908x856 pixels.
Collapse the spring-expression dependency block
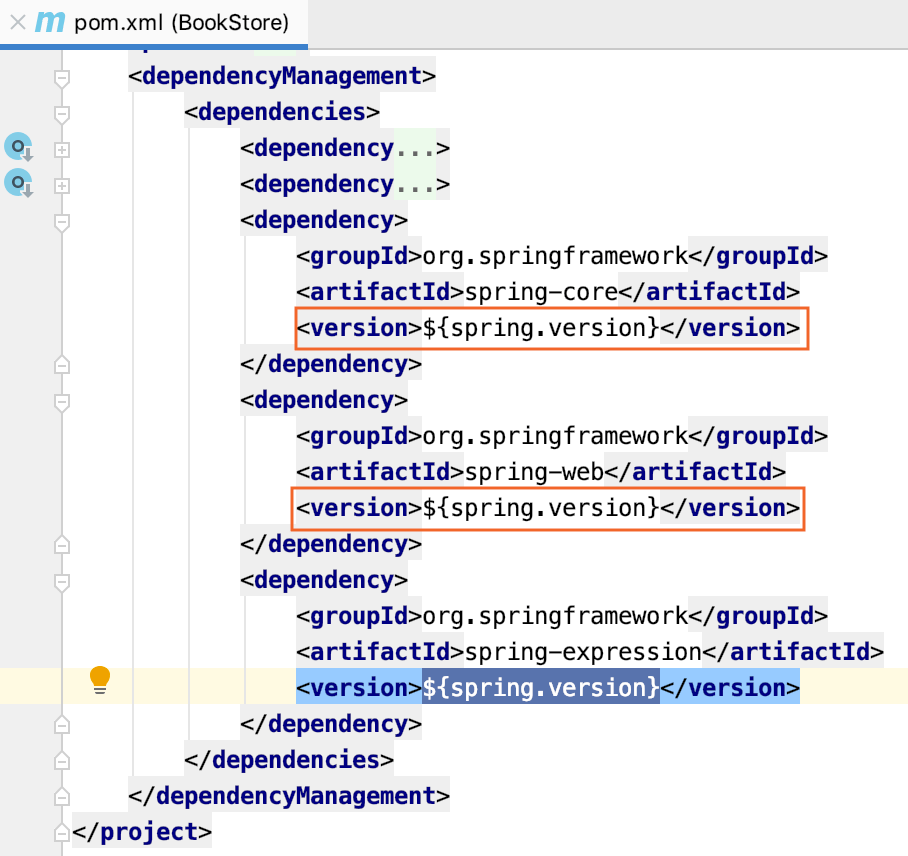coord(62,582)
